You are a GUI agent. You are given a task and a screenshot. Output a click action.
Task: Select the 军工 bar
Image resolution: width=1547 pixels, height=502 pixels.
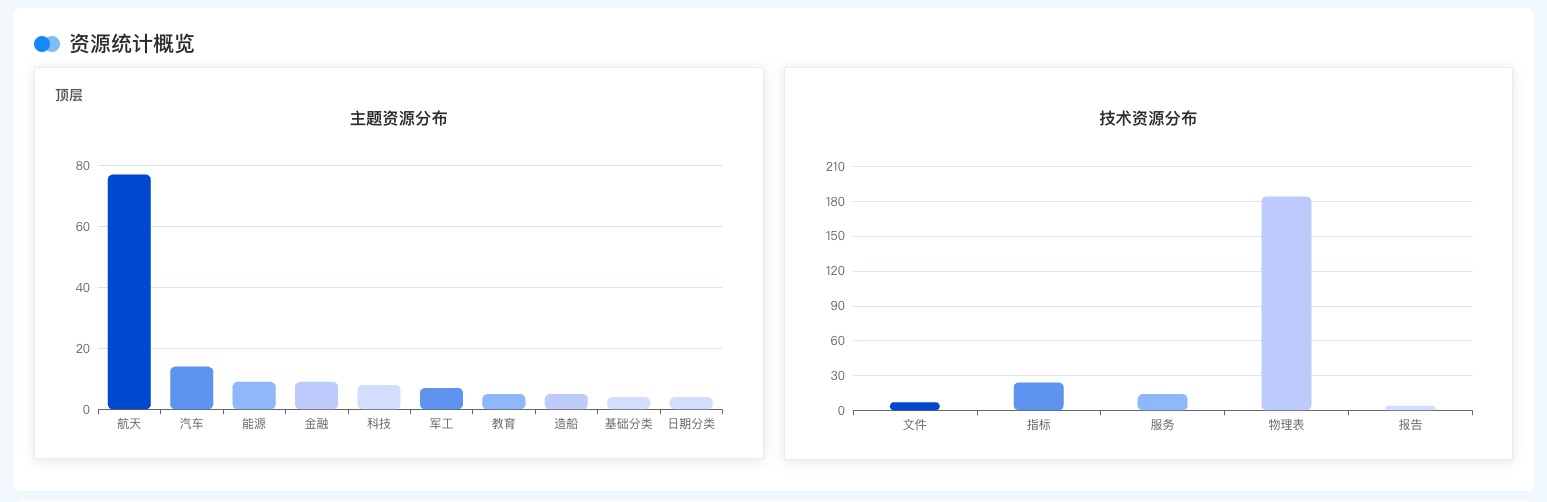pyautogui.click(x=441, y=399)
